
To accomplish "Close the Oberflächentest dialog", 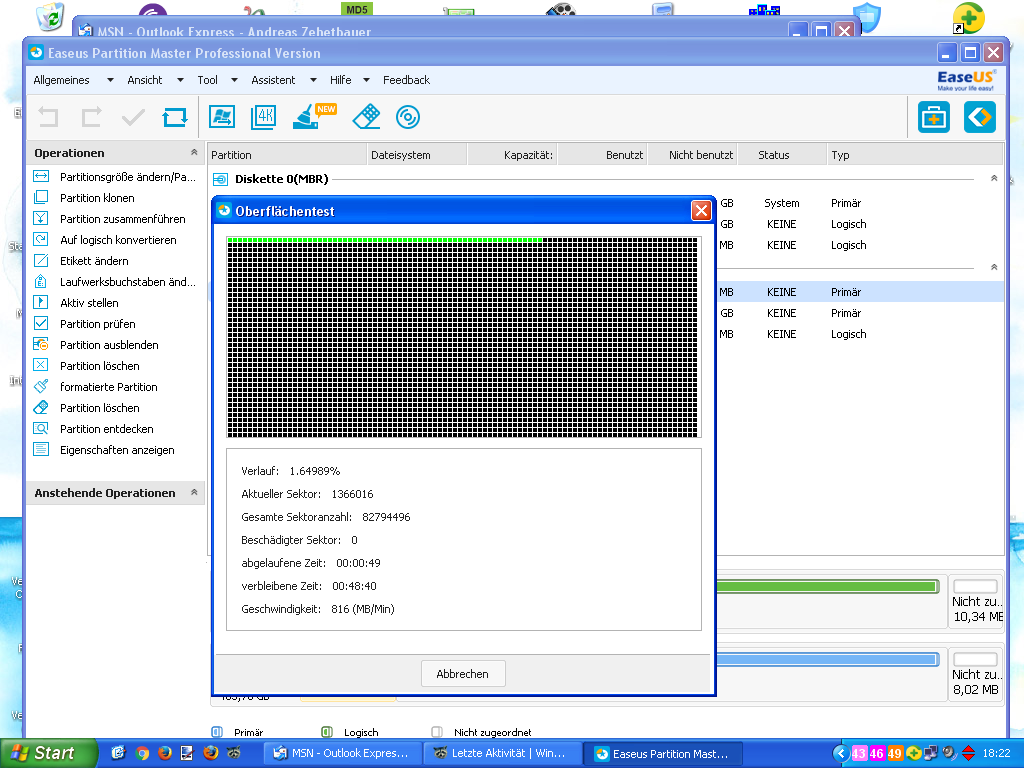I will [701, 210].
